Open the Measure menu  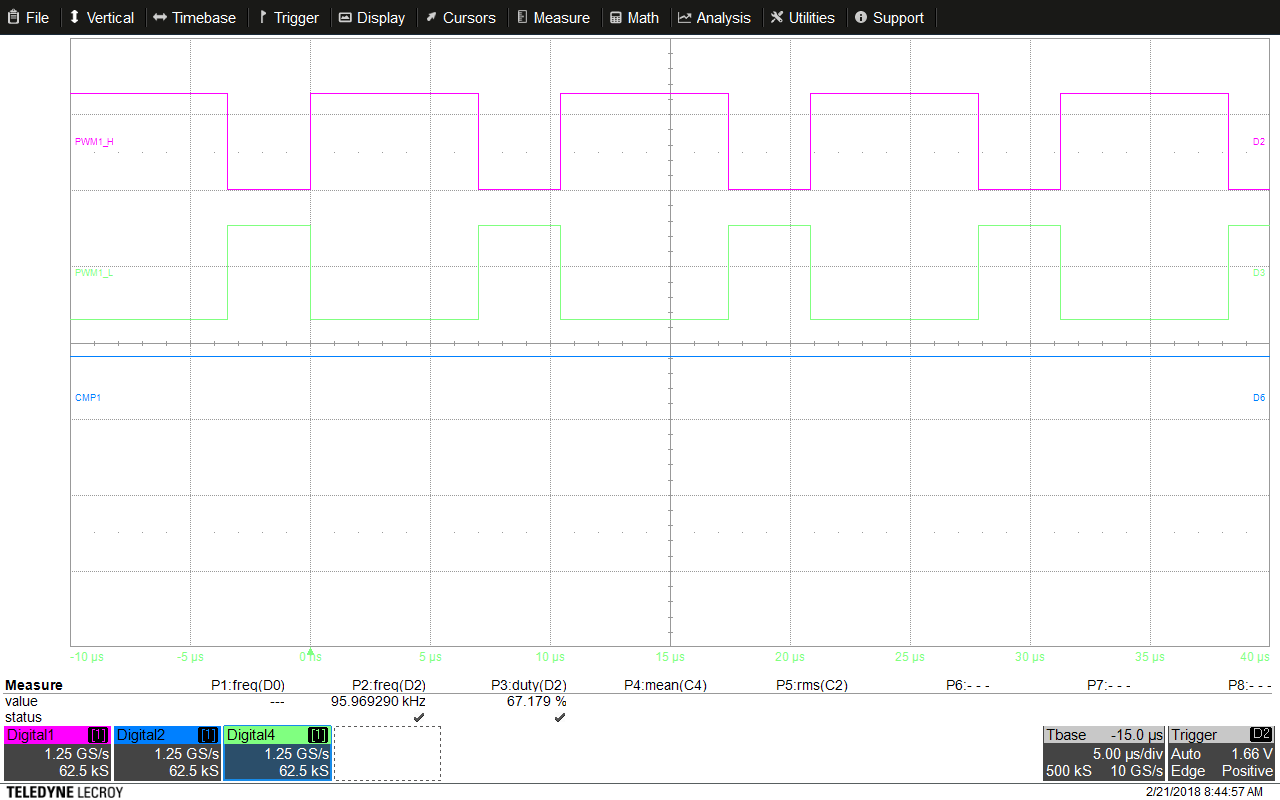click(x=554, y=18)
